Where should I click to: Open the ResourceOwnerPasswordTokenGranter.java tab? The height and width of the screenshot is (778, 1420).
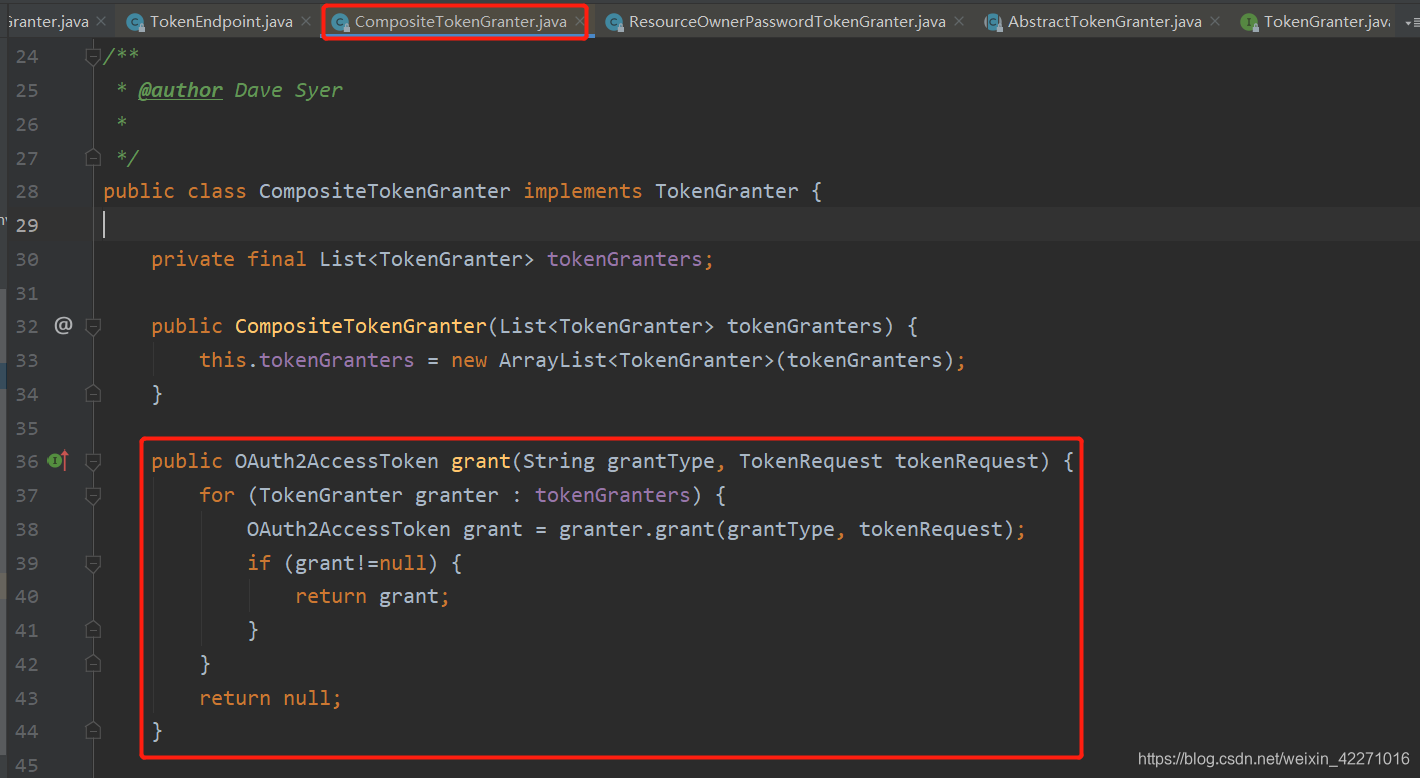tap(787, 21)
